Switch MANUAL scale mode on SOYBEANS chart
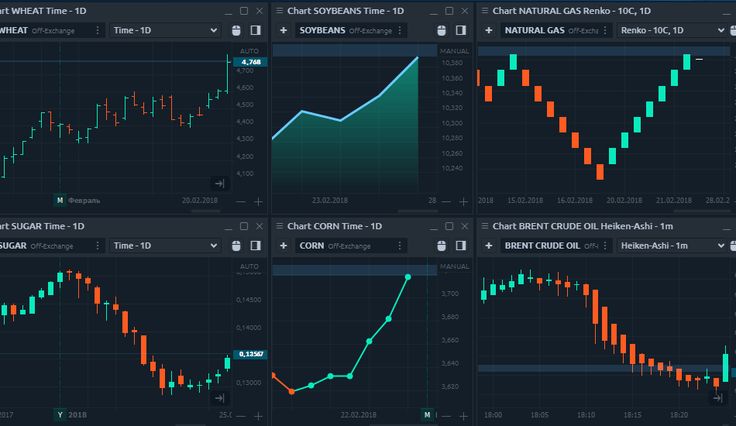736x426 pixels. [x=454, y=47]
